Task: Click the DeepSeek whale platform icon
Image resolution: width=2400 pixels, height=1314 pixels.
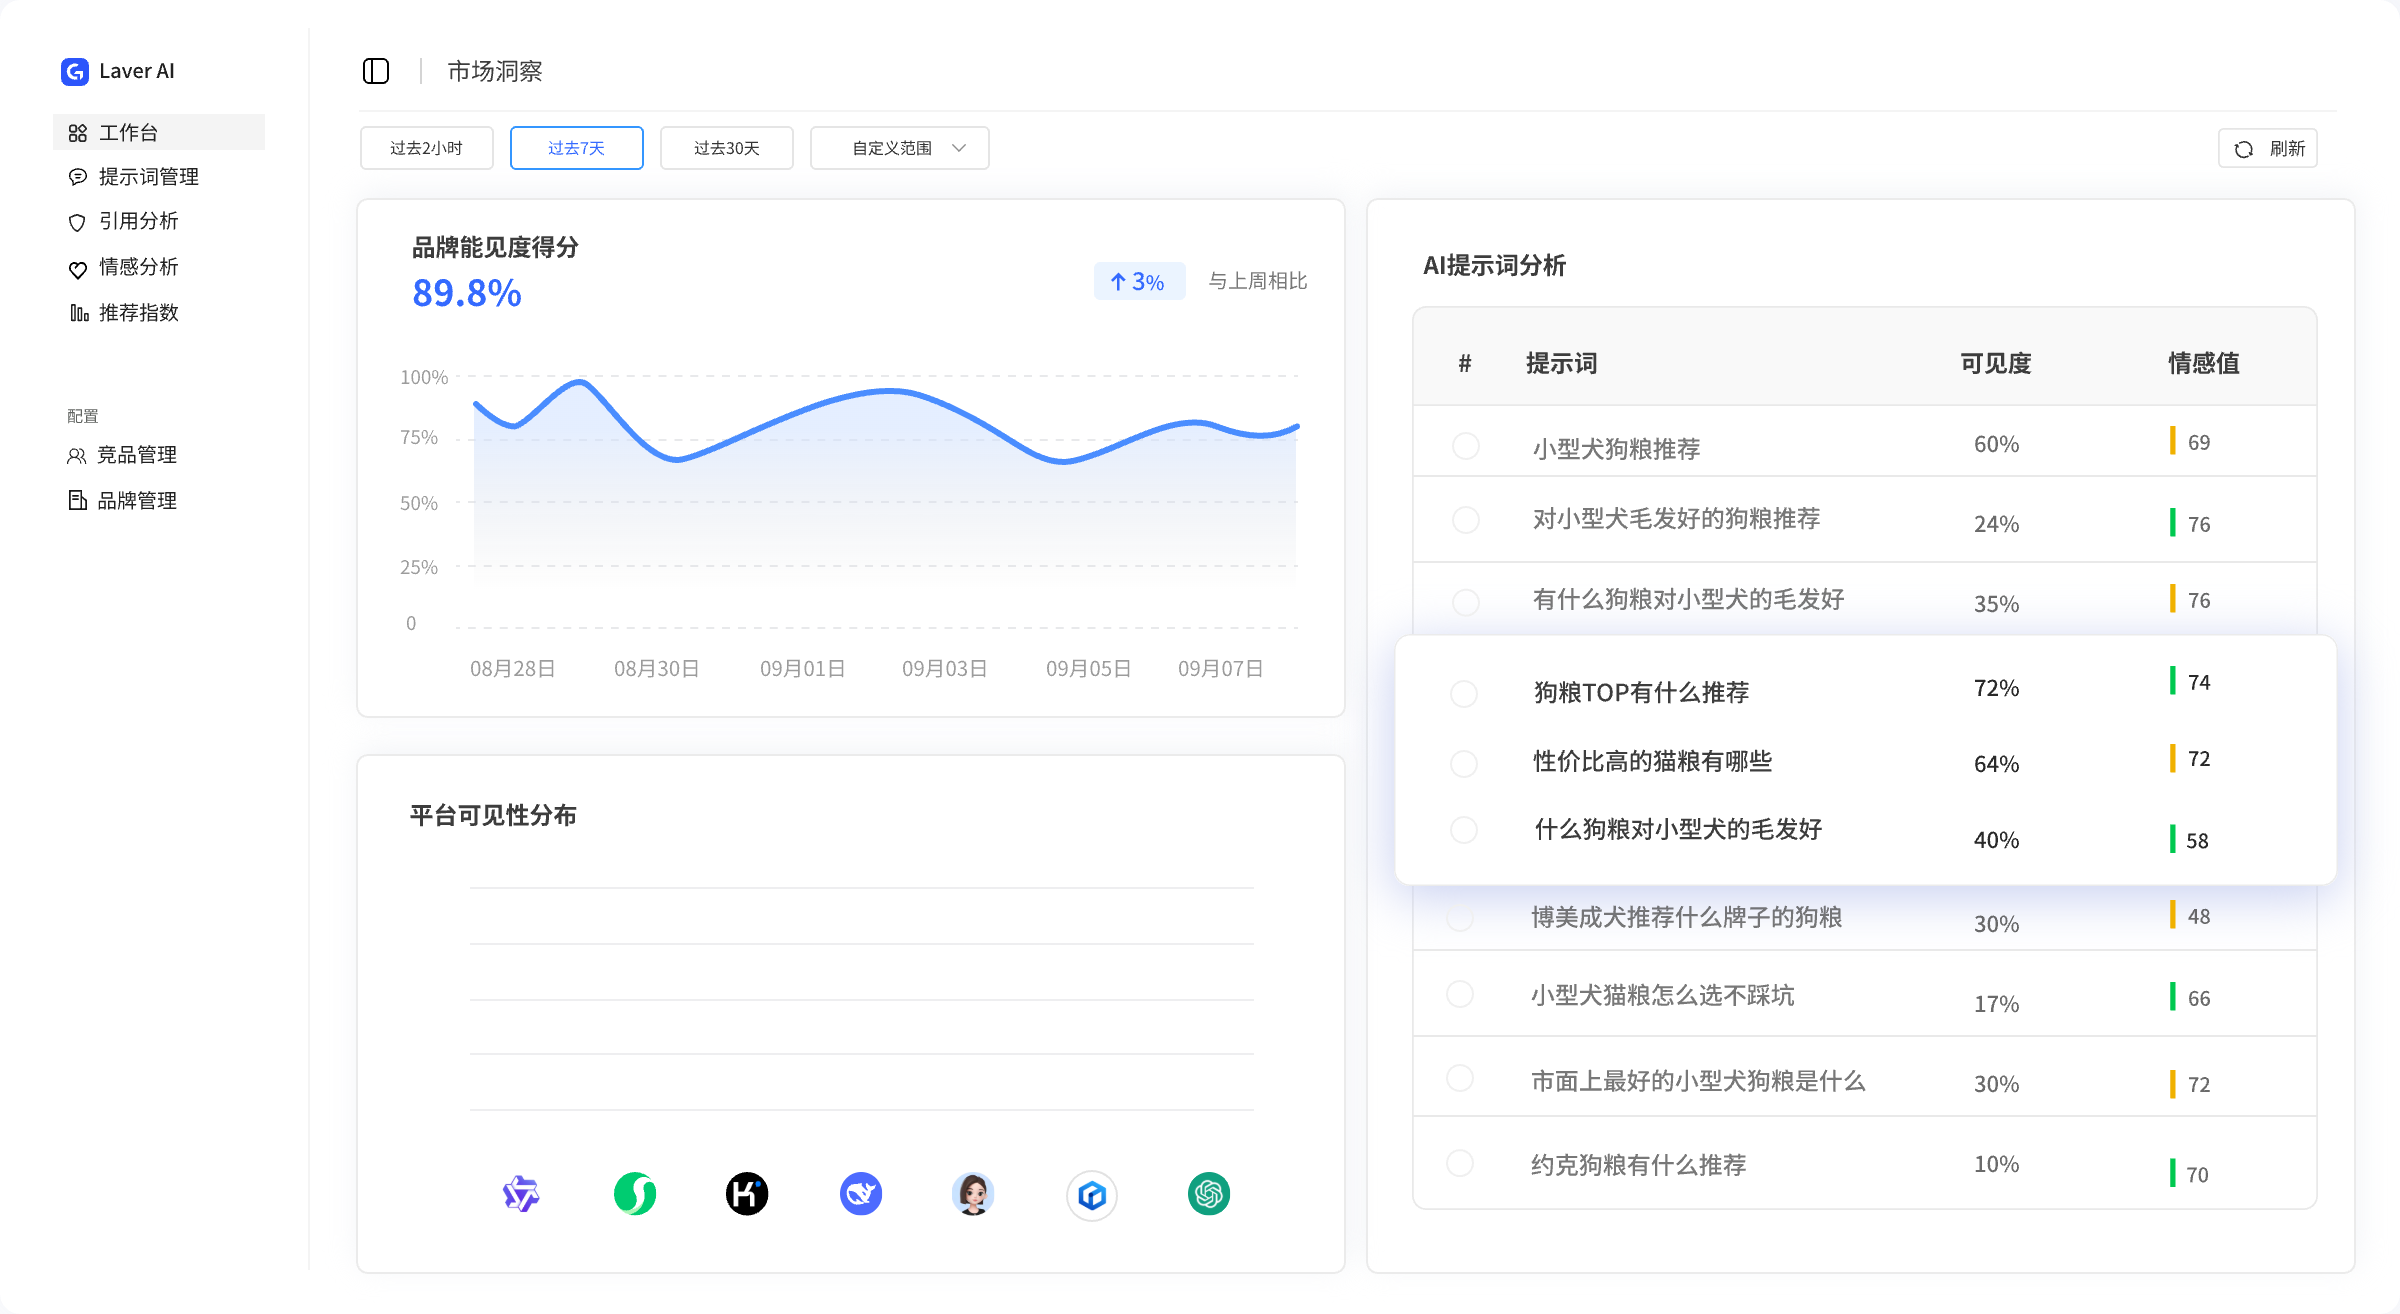Action: (861, 1194)
